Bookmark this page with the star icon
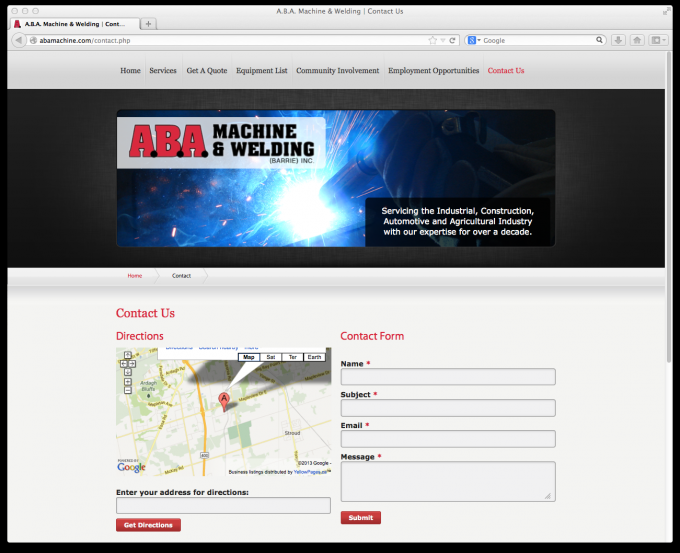The width and height of the screenshot is (680, 553). [433, 40]
